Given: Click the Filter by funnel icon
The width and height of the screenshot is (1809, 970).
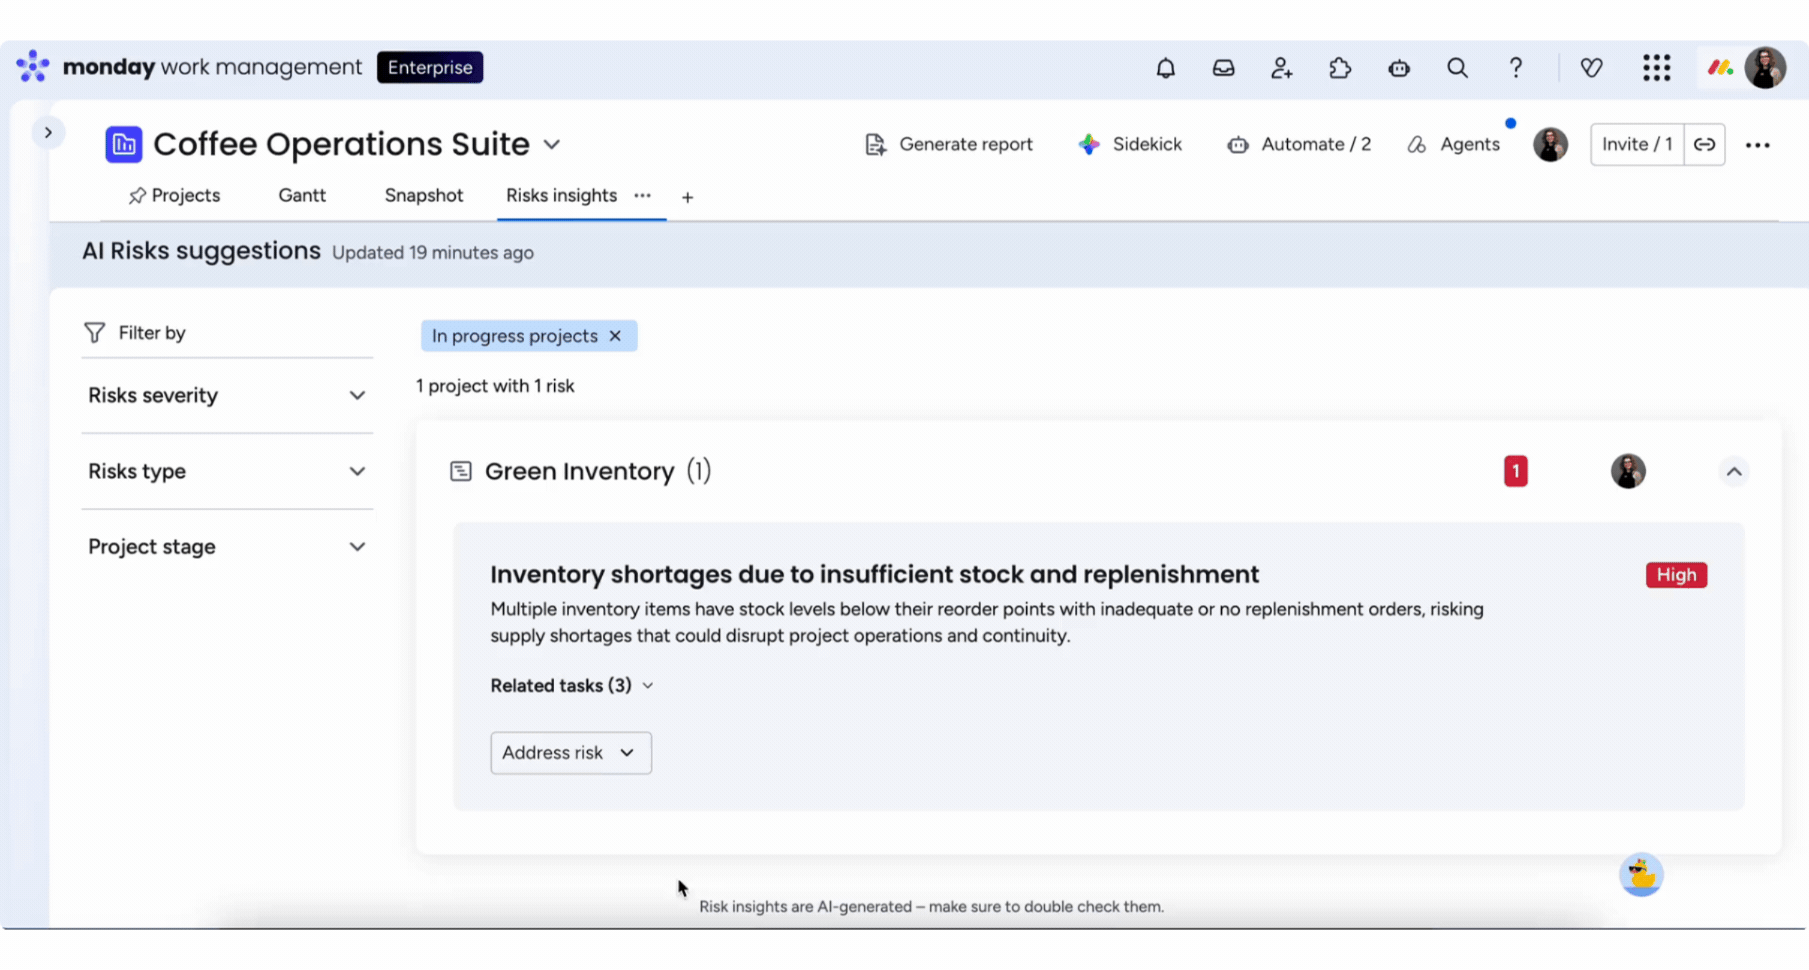Looking at the screenshot, I should [94, 333].
